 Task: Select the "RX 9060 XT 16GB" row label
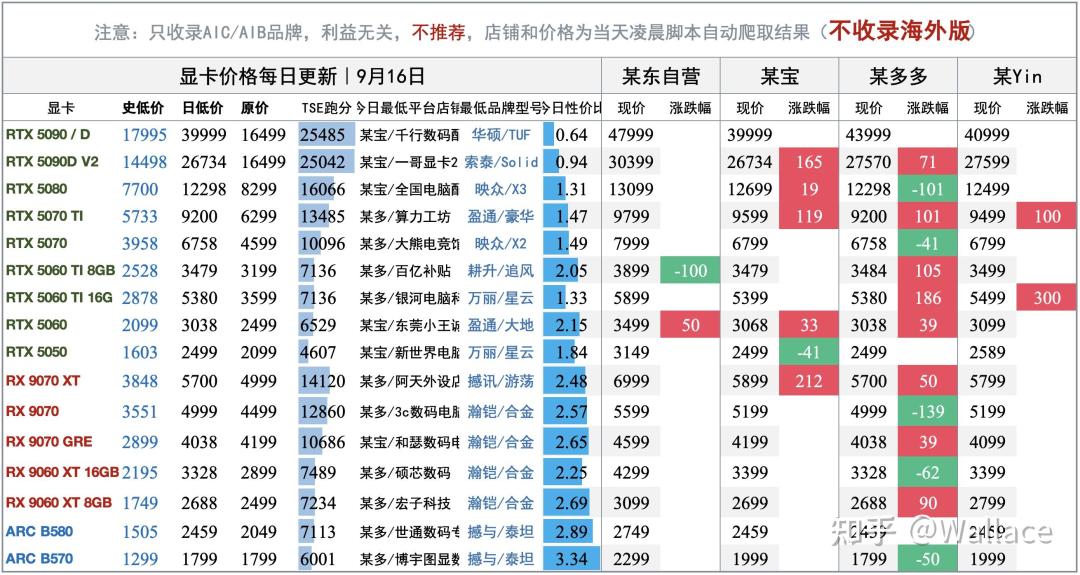click(x=63, y=472)
